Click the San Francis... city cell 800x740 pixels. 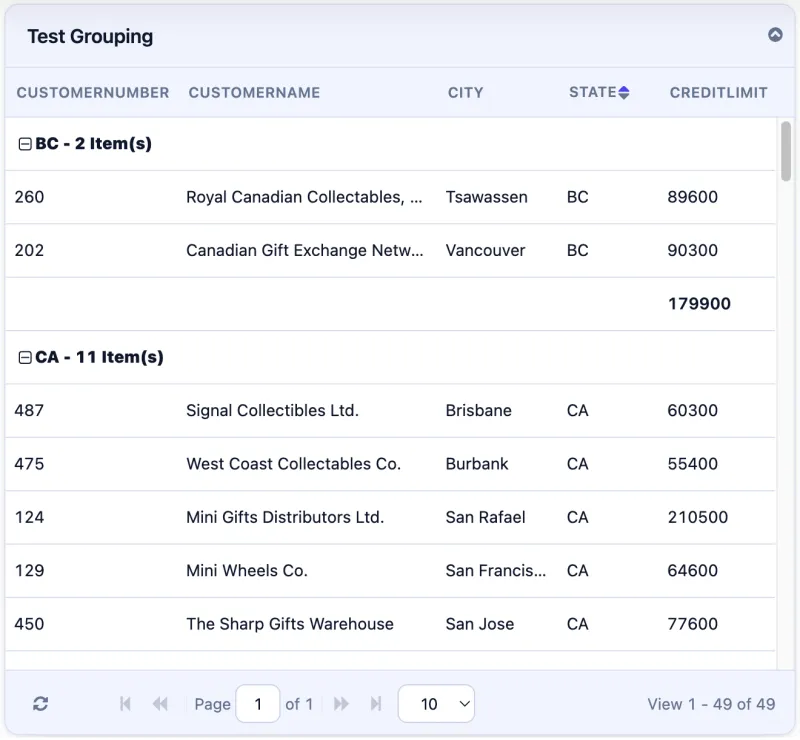(495, 571)
